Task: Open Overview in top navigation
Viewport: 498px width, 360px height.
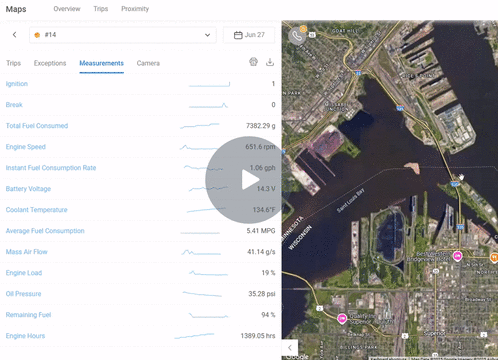Action: click(67, 9)
